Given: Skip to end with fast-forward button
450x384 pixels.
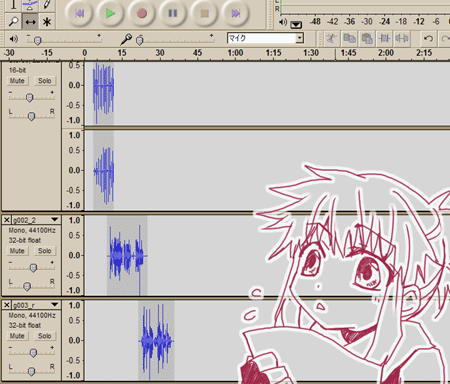Looking at the screenshot, I should [x=236, y=13].
